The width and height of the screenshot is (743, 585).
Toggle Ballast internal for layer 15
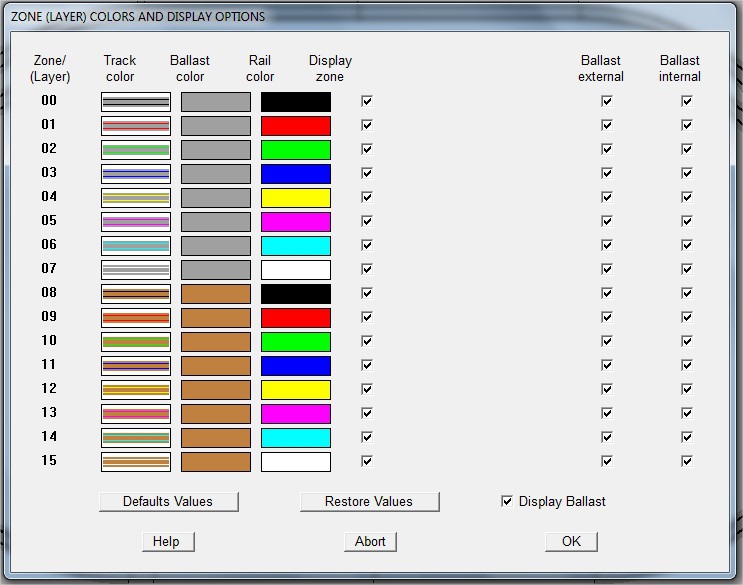(x=687, y=461)
